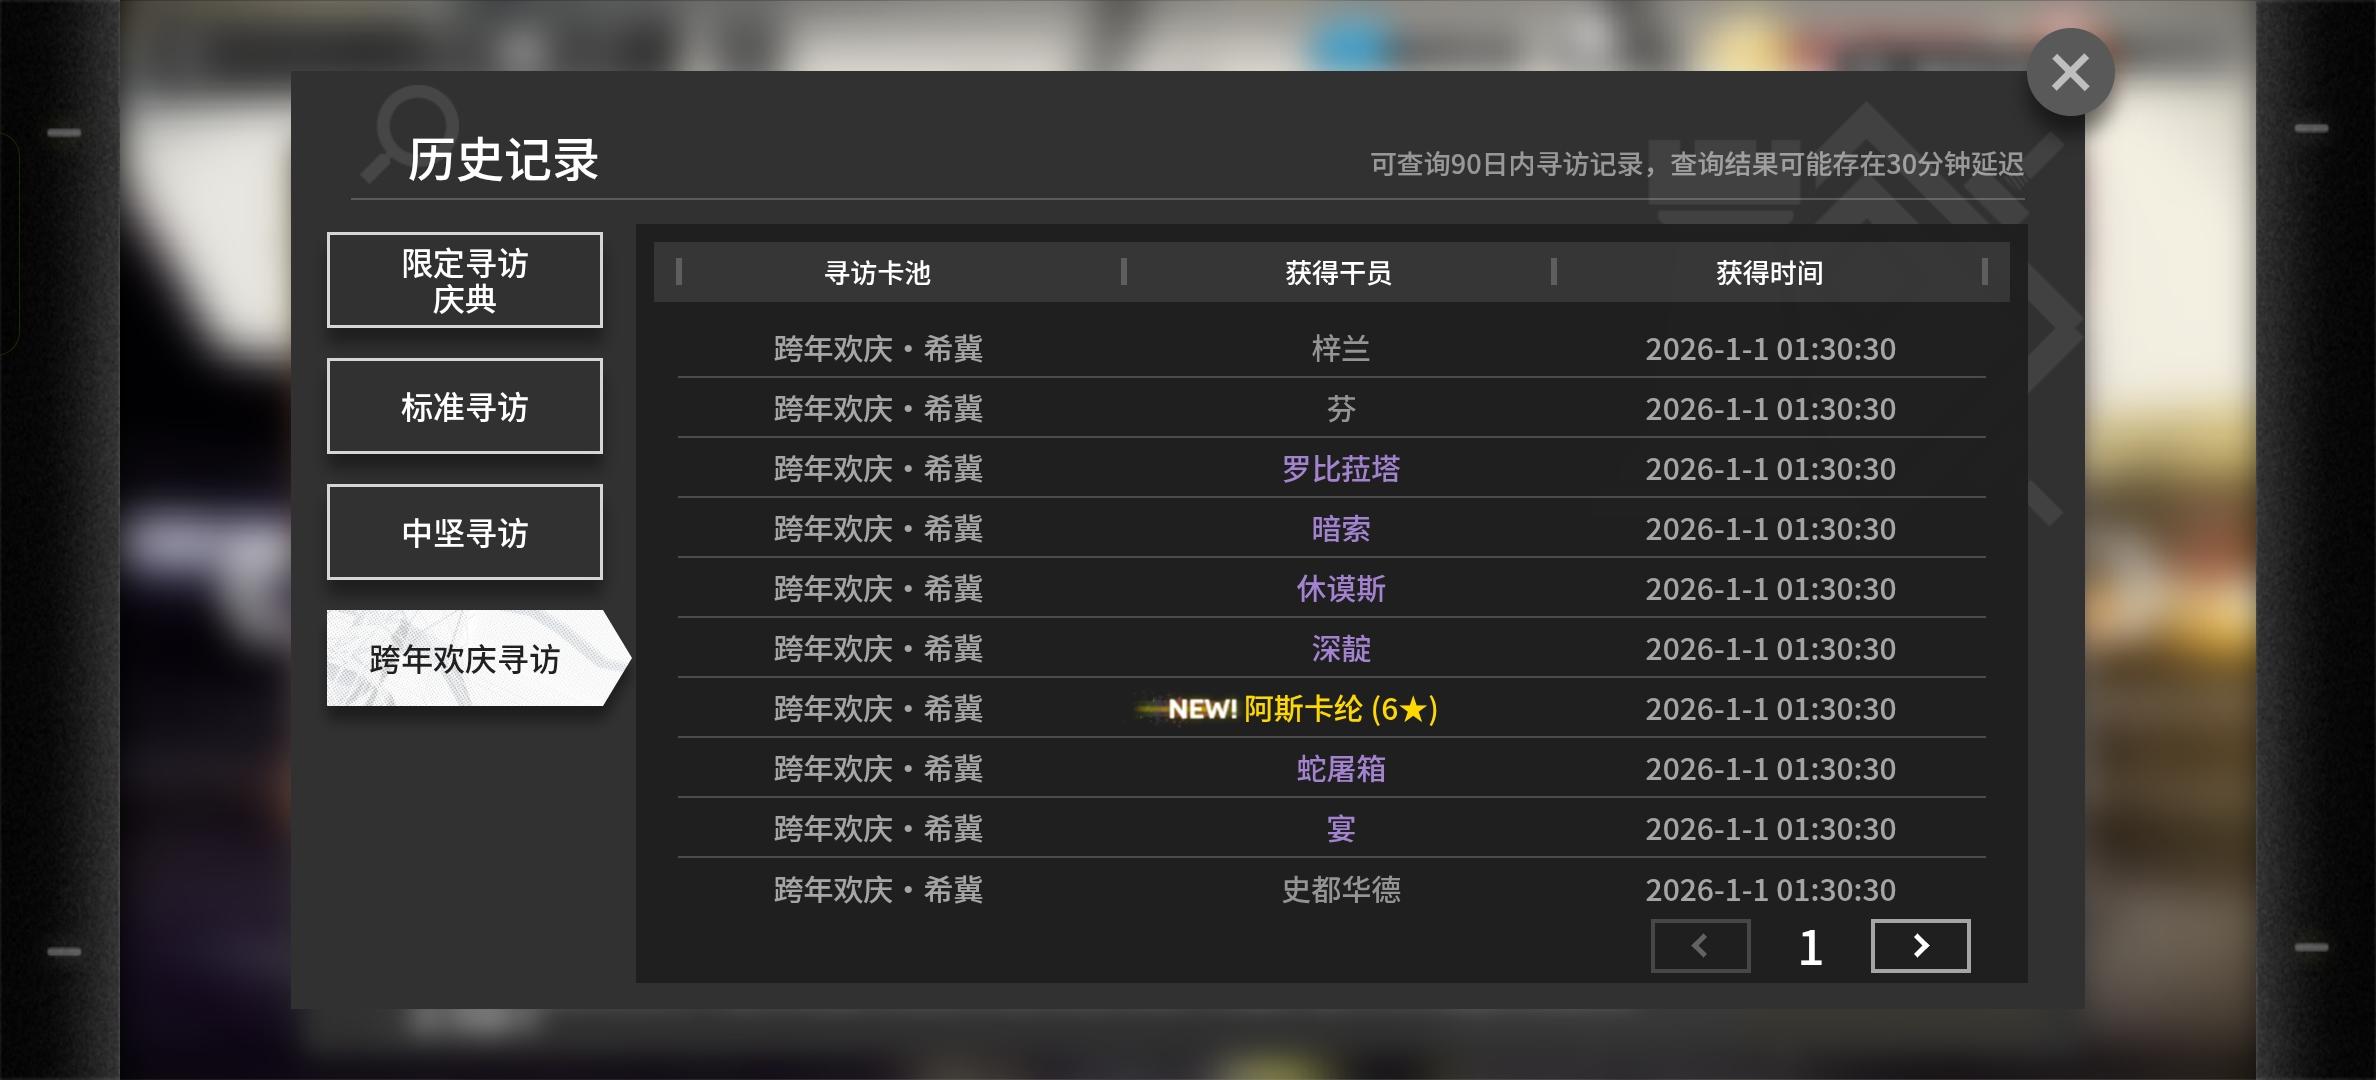2376x1080 pixels.
Task: Click the current page number 1
Action: tap(1810, 947)
